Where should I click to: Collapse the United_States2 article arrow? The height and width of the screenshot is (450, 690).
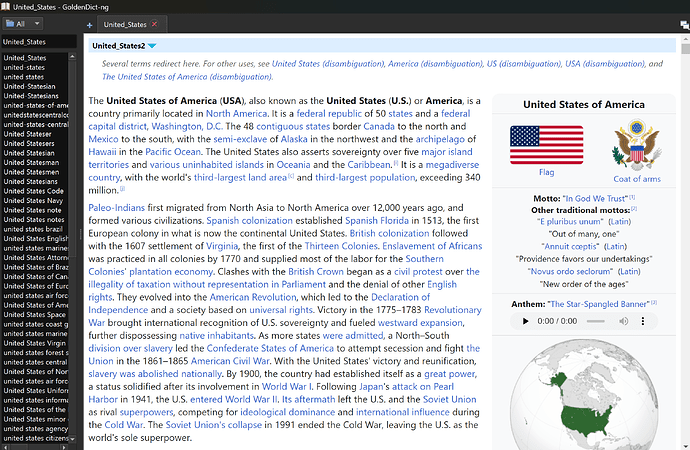tap(152, 46)
